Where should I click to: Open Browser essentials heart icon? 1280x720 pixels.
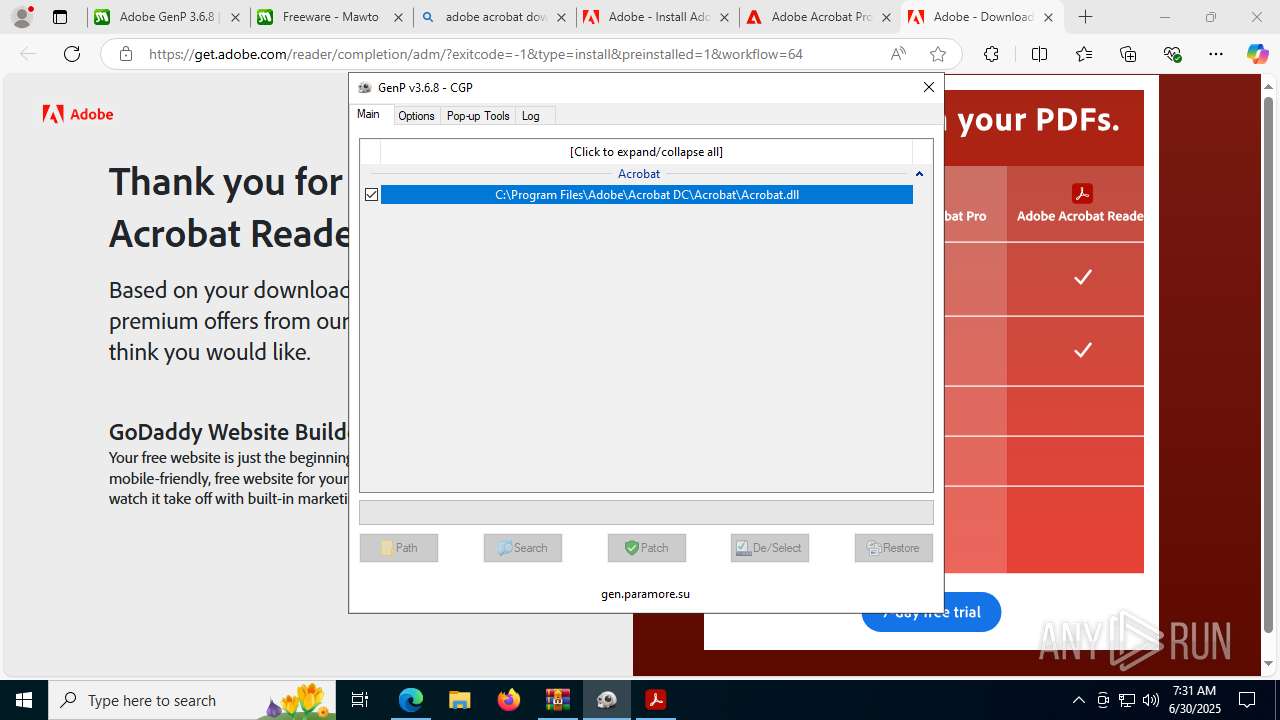(1172, 54)
